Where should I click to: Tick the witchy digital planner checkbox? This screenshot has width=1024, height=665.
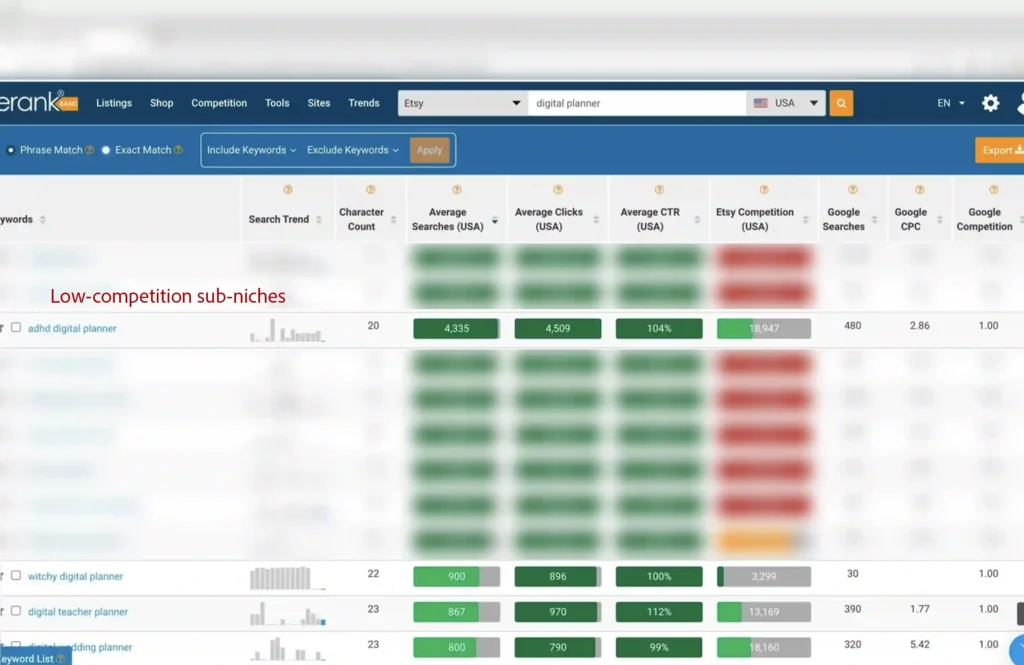[16, 576]
